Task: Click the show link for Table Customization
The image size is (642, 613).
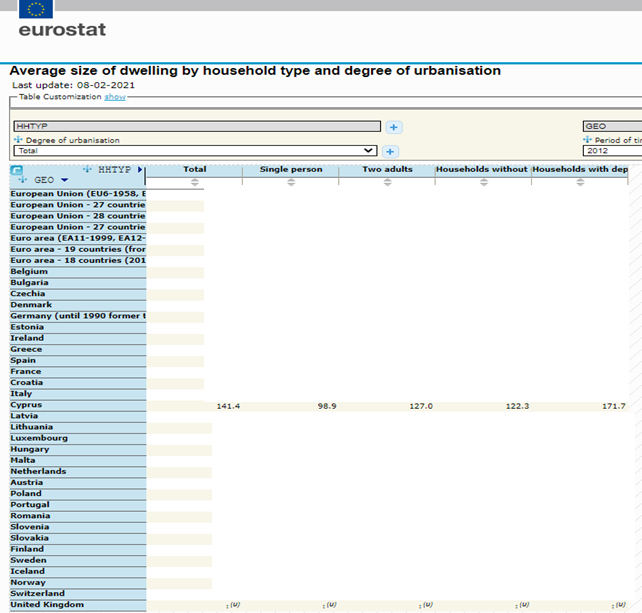Action: [115, 97]
